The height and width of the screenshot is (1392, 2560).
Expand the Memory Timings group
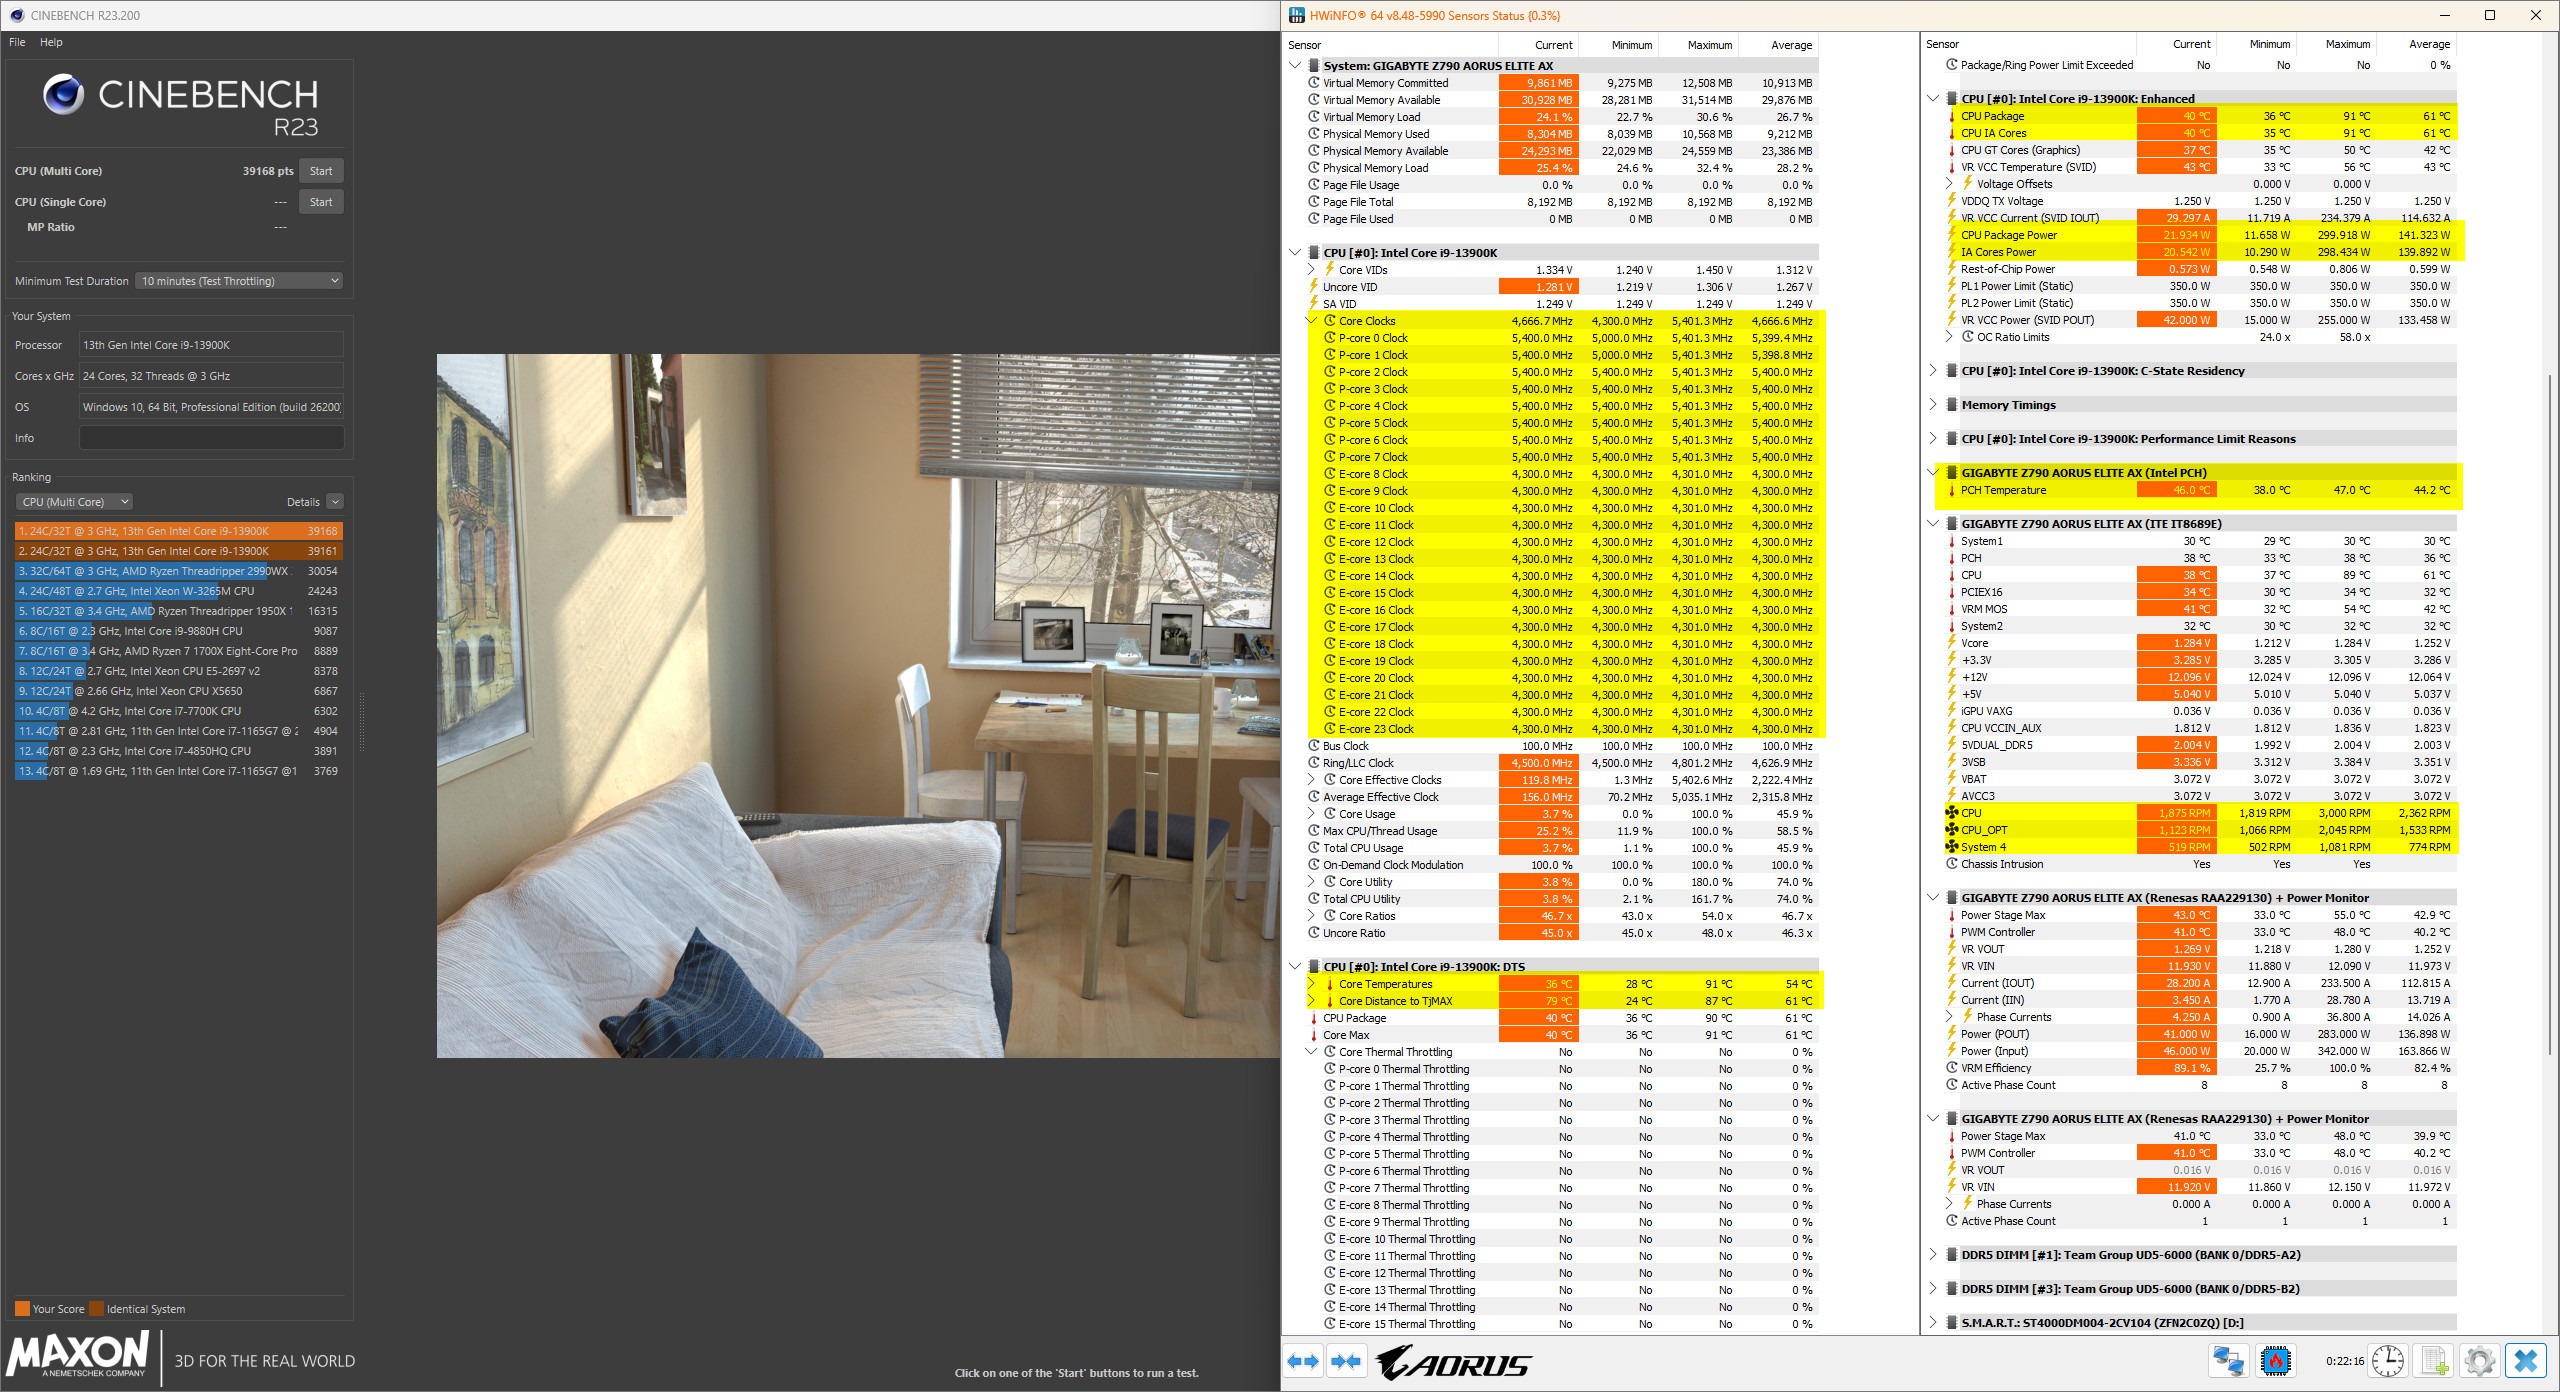[x=1933, y=405]
